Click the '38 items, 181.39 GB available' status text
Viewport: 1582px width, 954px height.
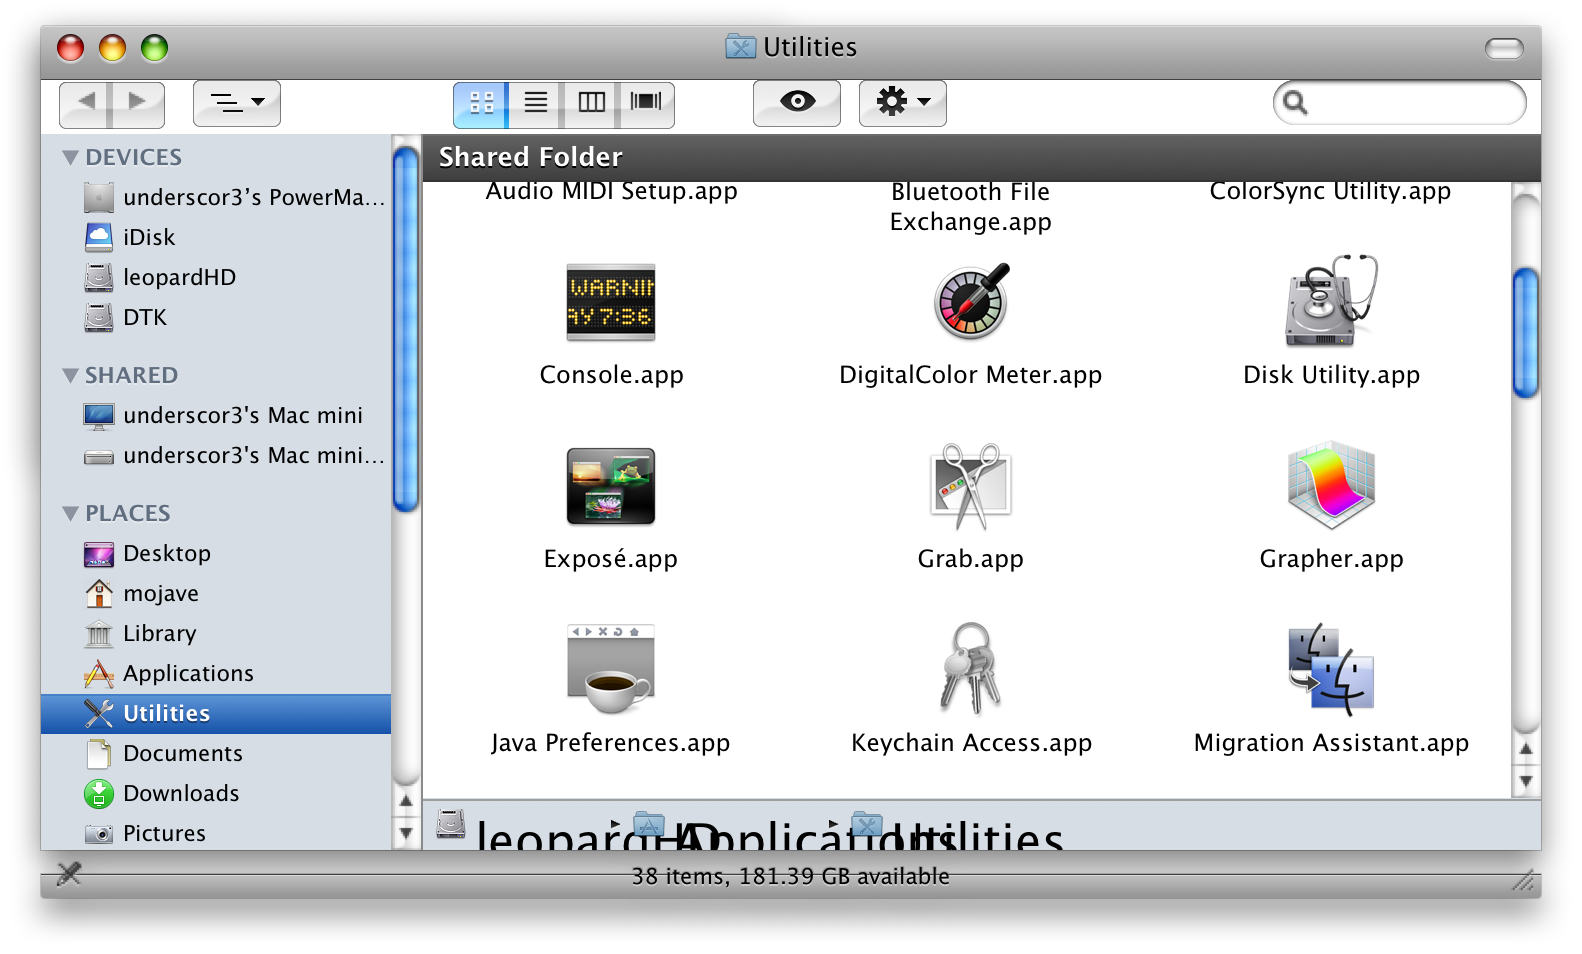click(x=790, y=876)
